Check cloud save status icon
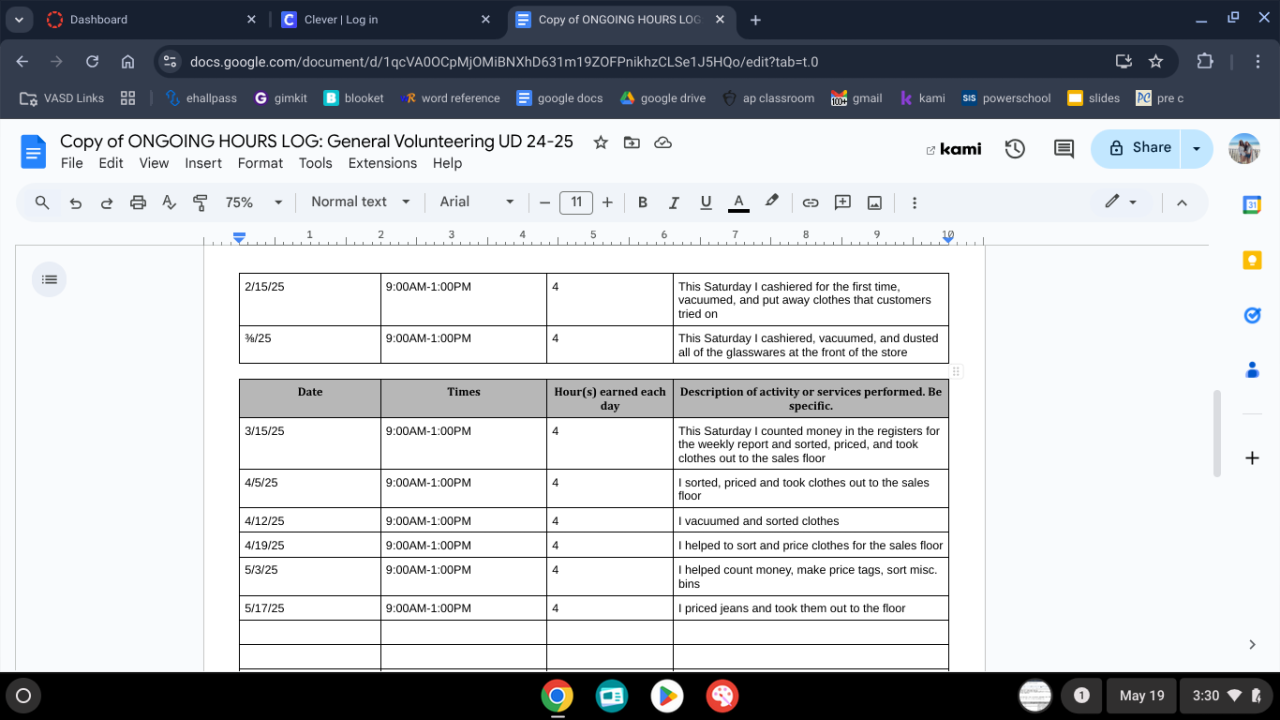This screenshot has width=1280, height=720. point(662,143)
